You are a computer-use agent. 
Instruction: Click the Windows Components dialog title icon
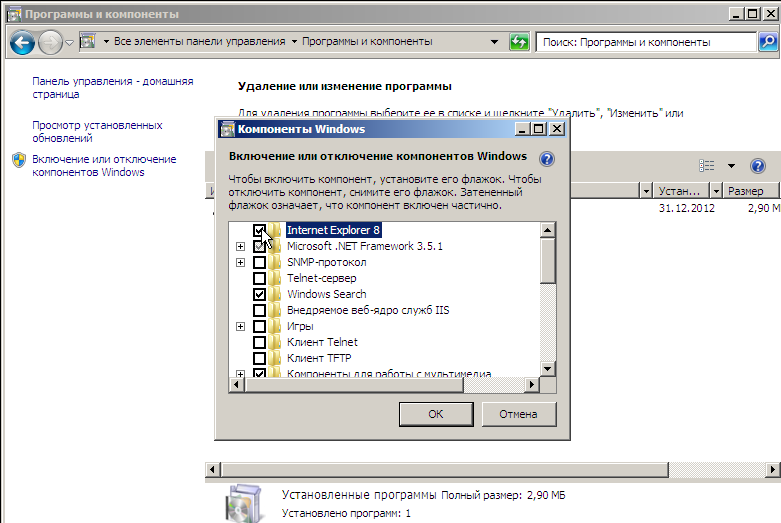pyautogui.click(x=228, y=129)
